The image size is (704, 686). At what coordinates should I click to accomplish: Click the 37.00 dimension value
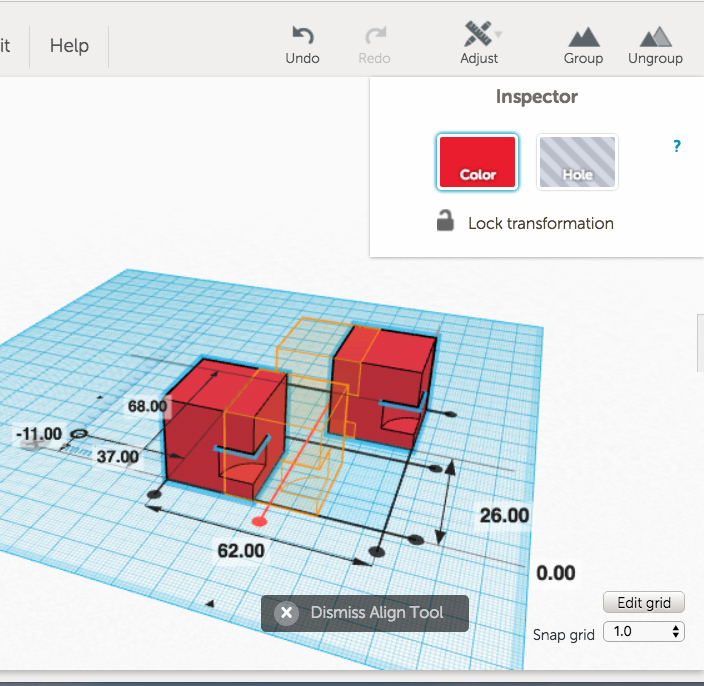(117, 457)
